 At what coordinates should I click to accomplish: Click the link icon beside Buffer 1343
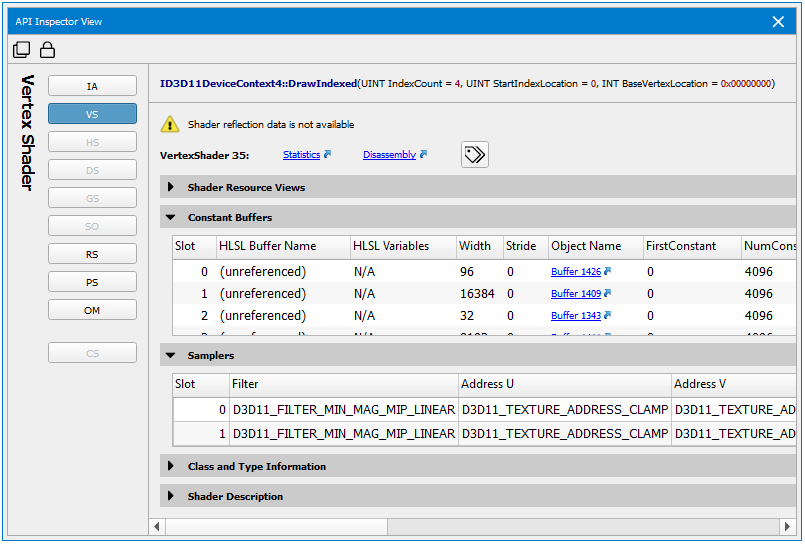coord(607,316)
